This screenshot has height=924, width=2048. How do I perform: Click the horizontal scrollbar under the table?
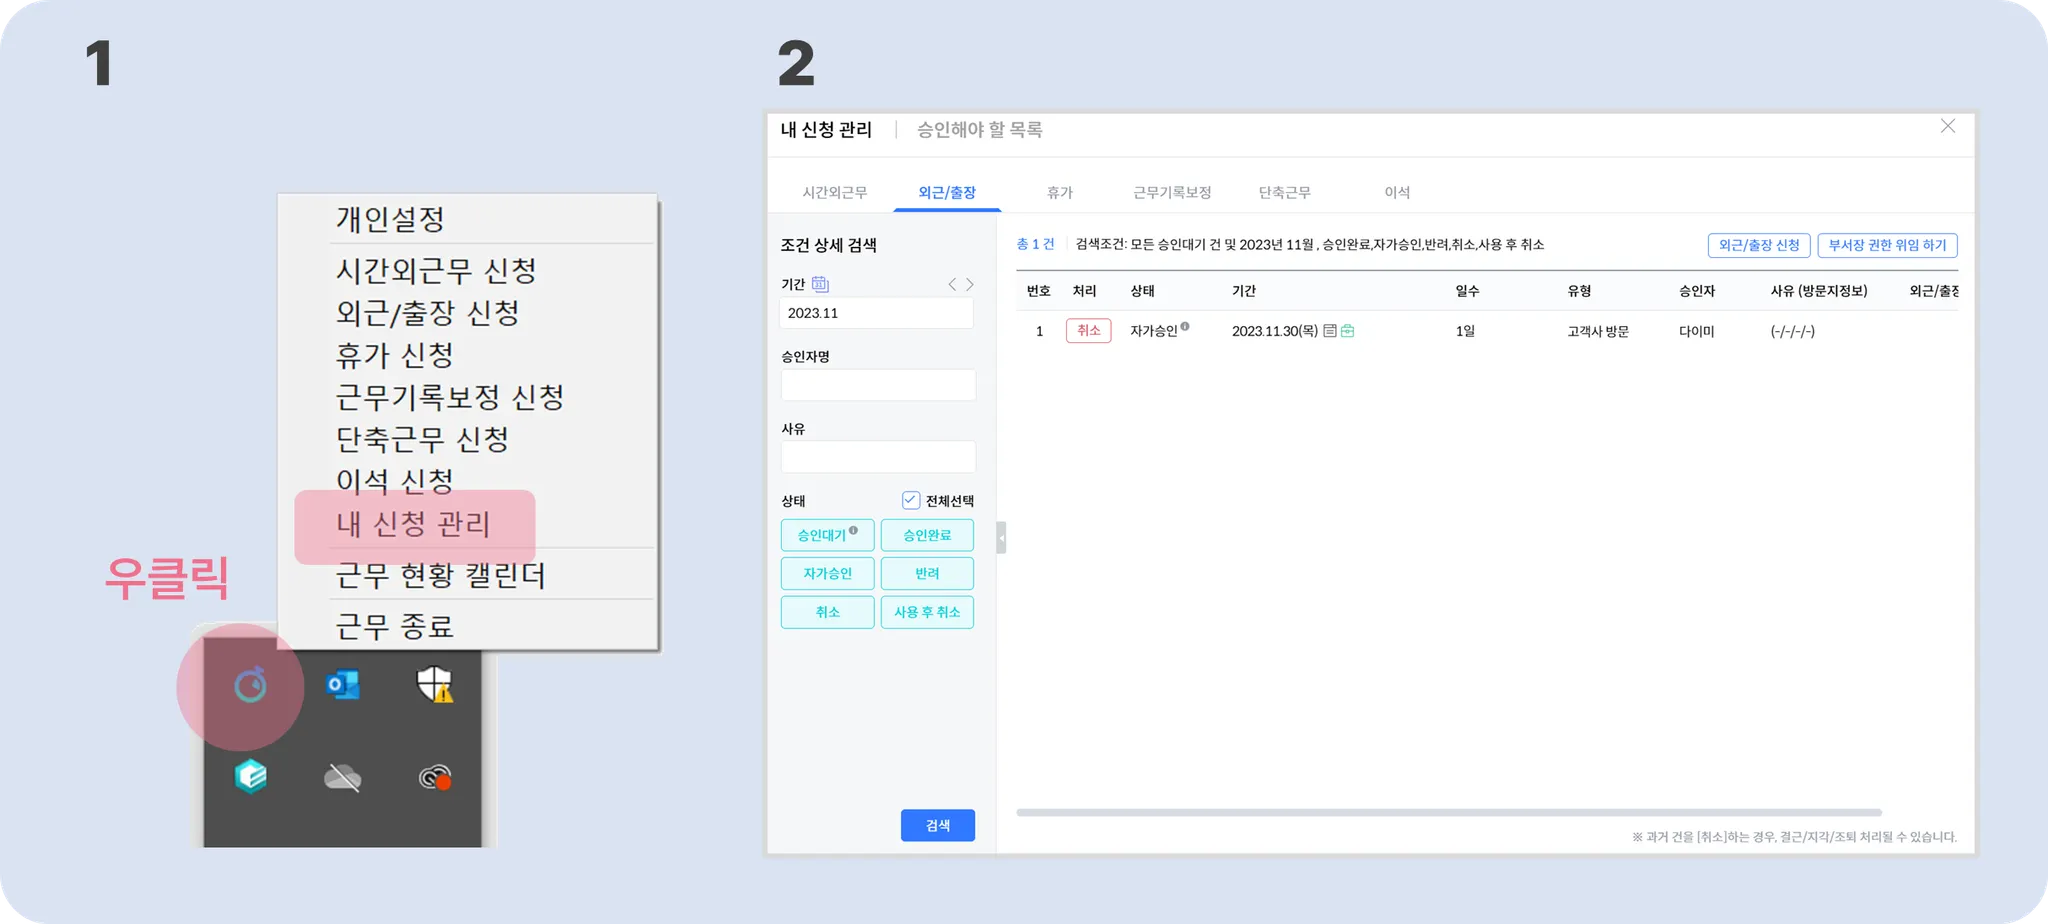point(1449,812)
